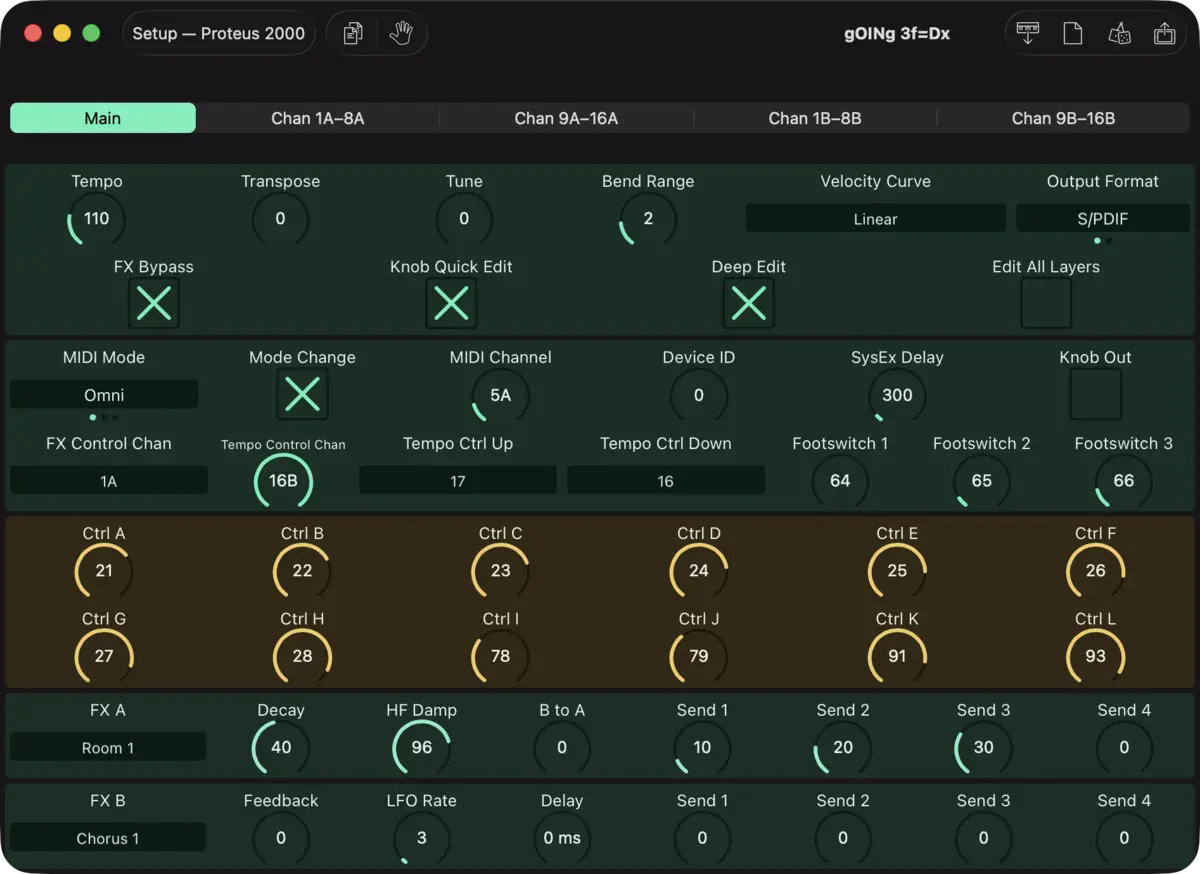Image resolution: width=1200 pixels, height=874 pixels.
Task: Open the Chan 1B–8B tab
Action: point(815,118)
